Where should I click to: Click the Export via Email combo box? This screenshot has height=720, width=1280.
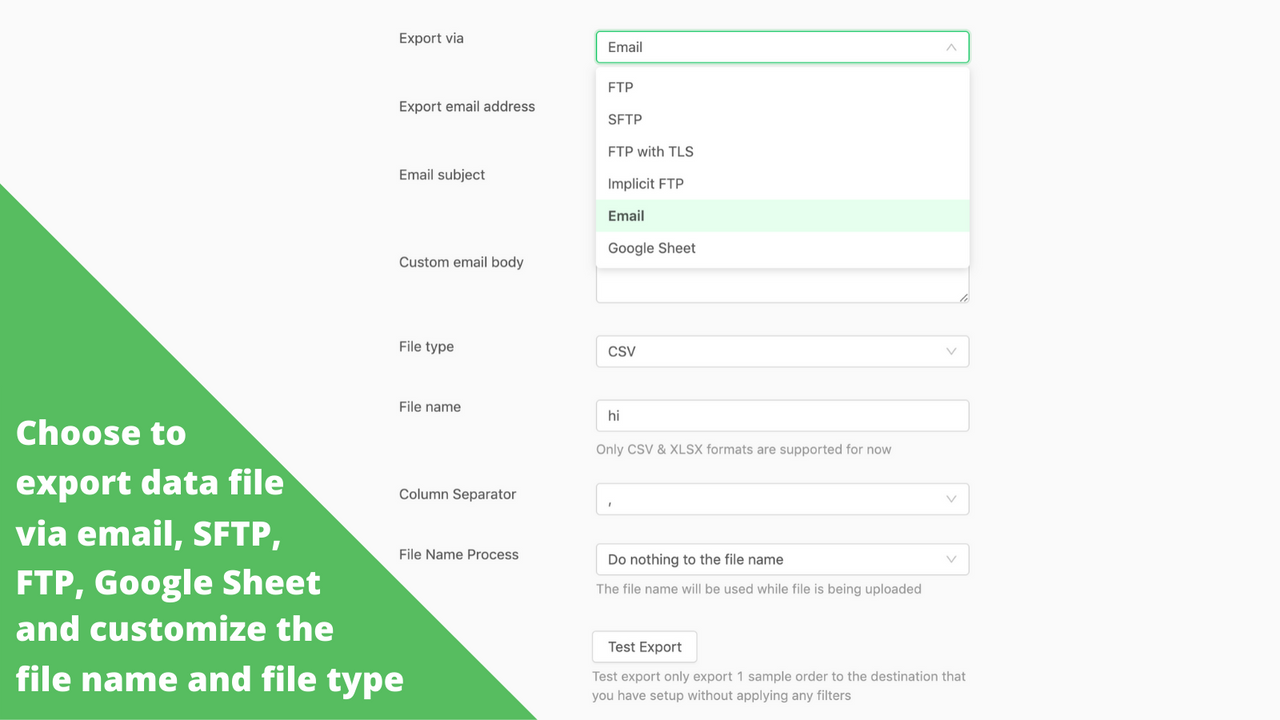click(782, 47)
